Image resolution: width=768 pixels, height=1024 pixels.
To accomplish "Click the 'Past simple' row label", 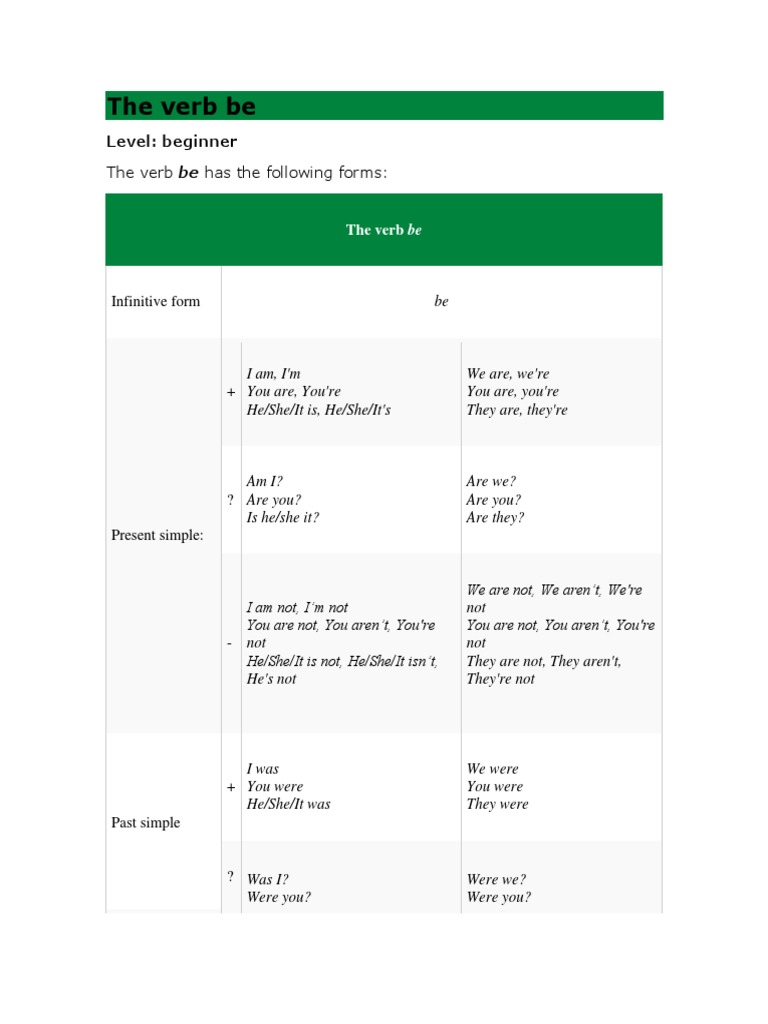I will tap(146, 822).
